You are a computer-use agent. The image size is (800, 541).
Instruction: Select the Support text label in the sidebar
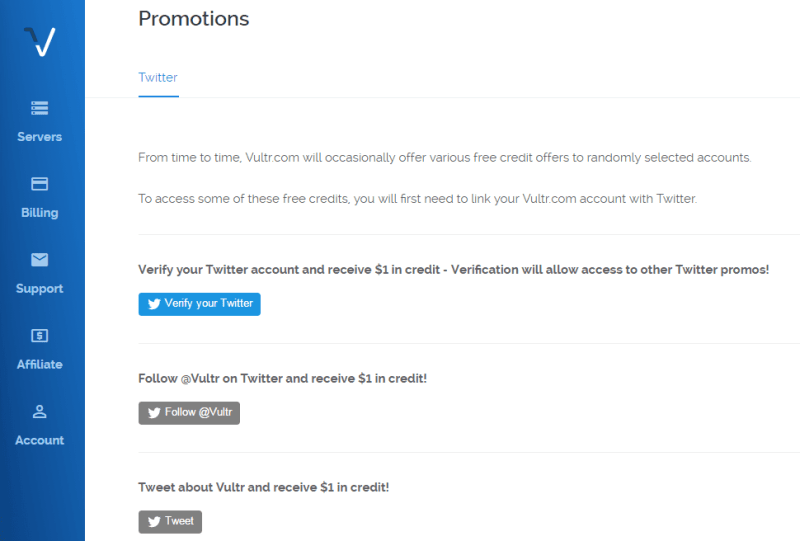[40, 289]
